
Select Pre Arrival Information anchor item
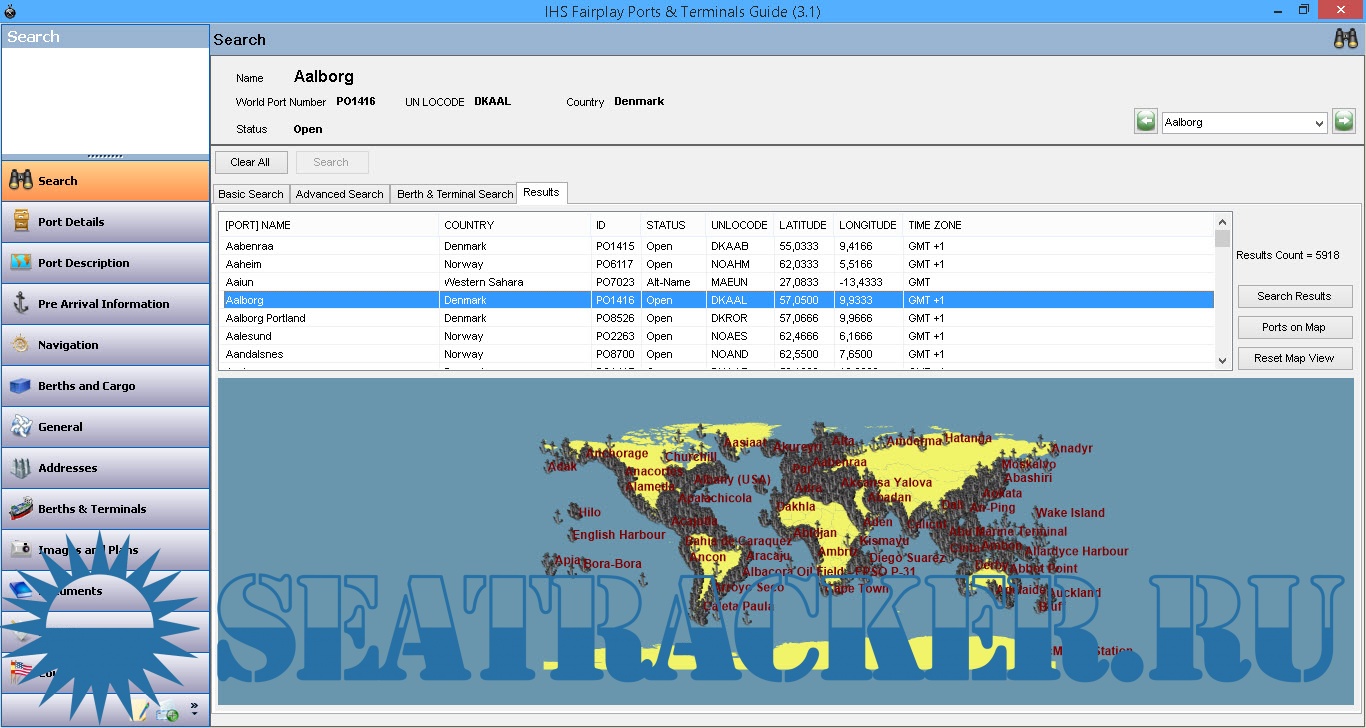click(x=105, y=304)
